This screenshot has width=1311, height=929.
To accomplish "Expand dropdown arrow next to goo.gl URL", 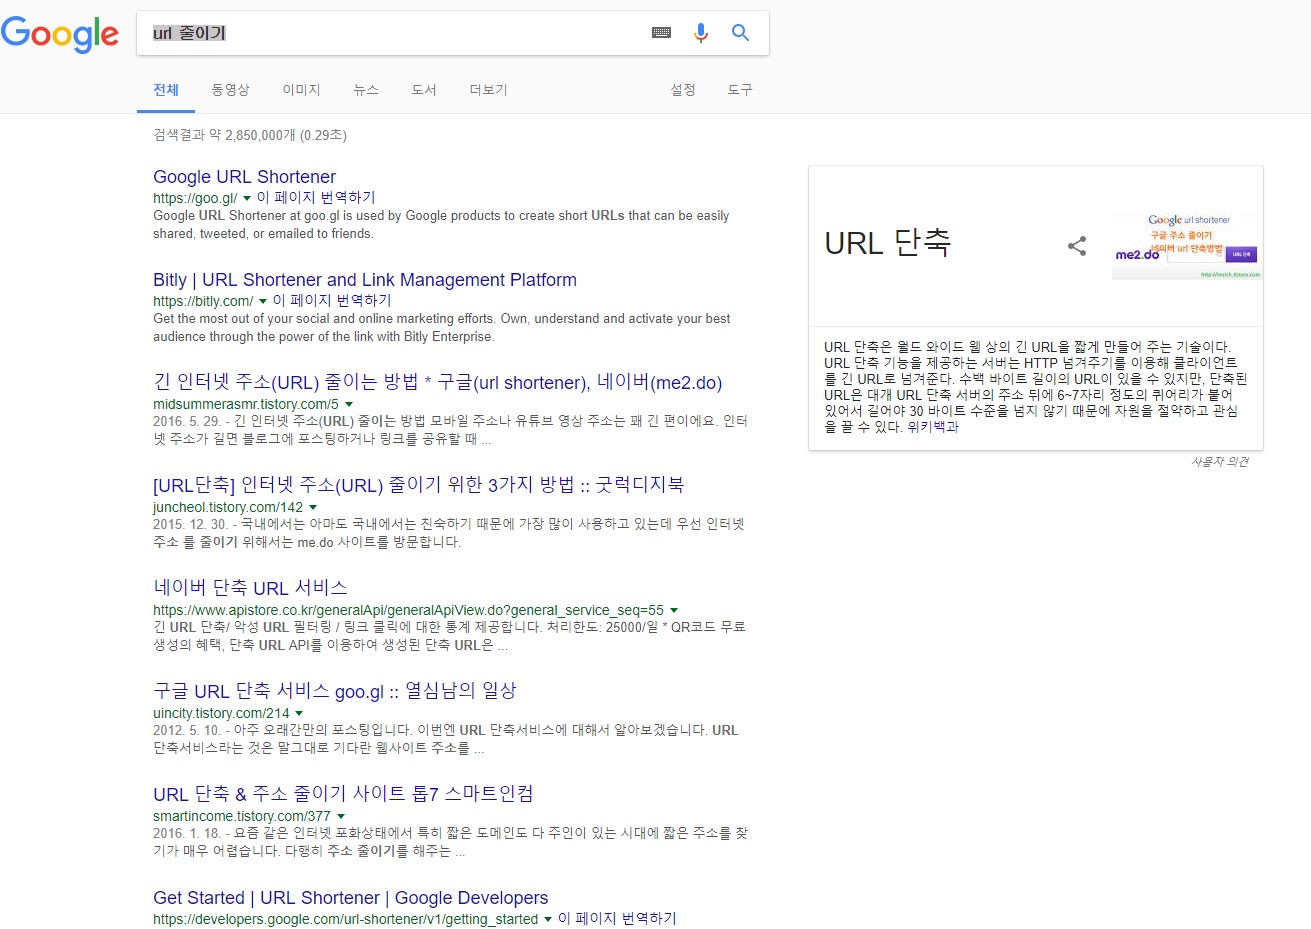I will pyautogui.click(x=247, y=199).
